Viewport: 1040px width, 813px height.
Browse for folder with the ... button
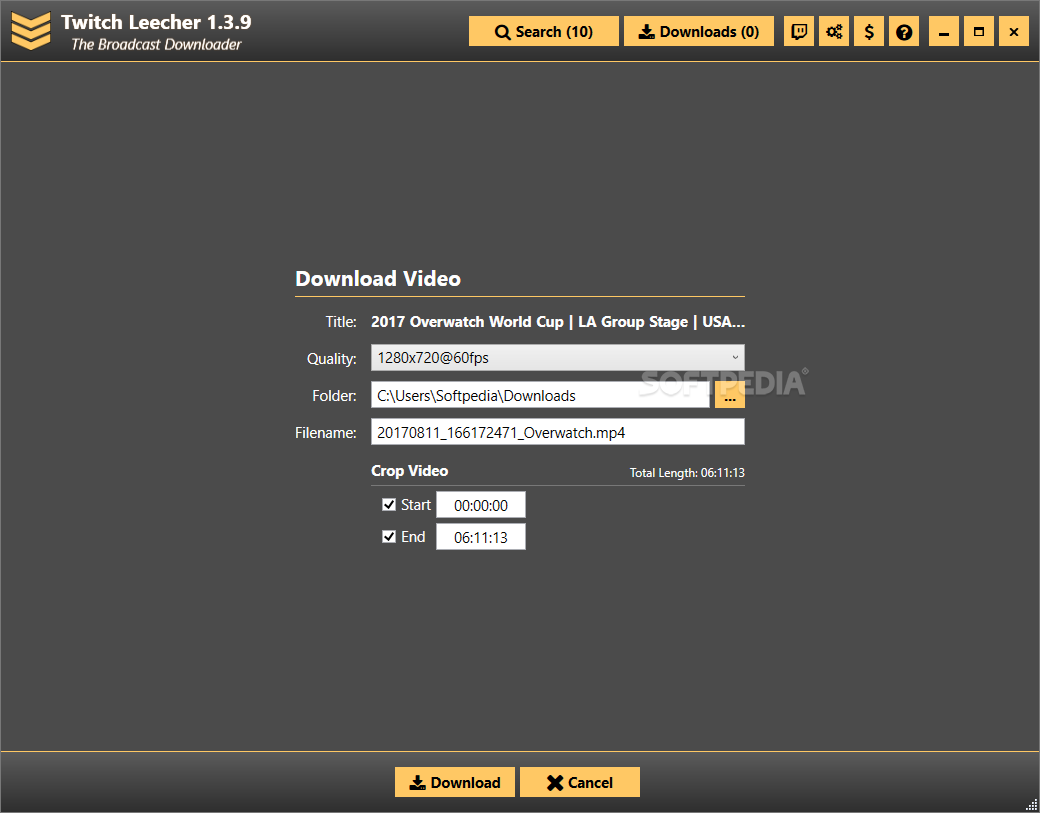pos(730,395)
